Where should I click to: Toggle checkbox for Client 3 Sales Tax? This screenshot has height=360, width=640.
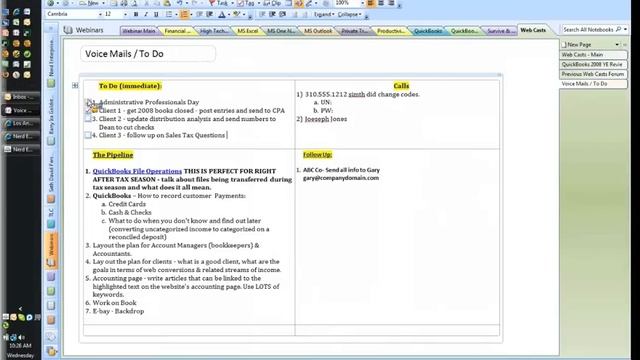point(88,135)
